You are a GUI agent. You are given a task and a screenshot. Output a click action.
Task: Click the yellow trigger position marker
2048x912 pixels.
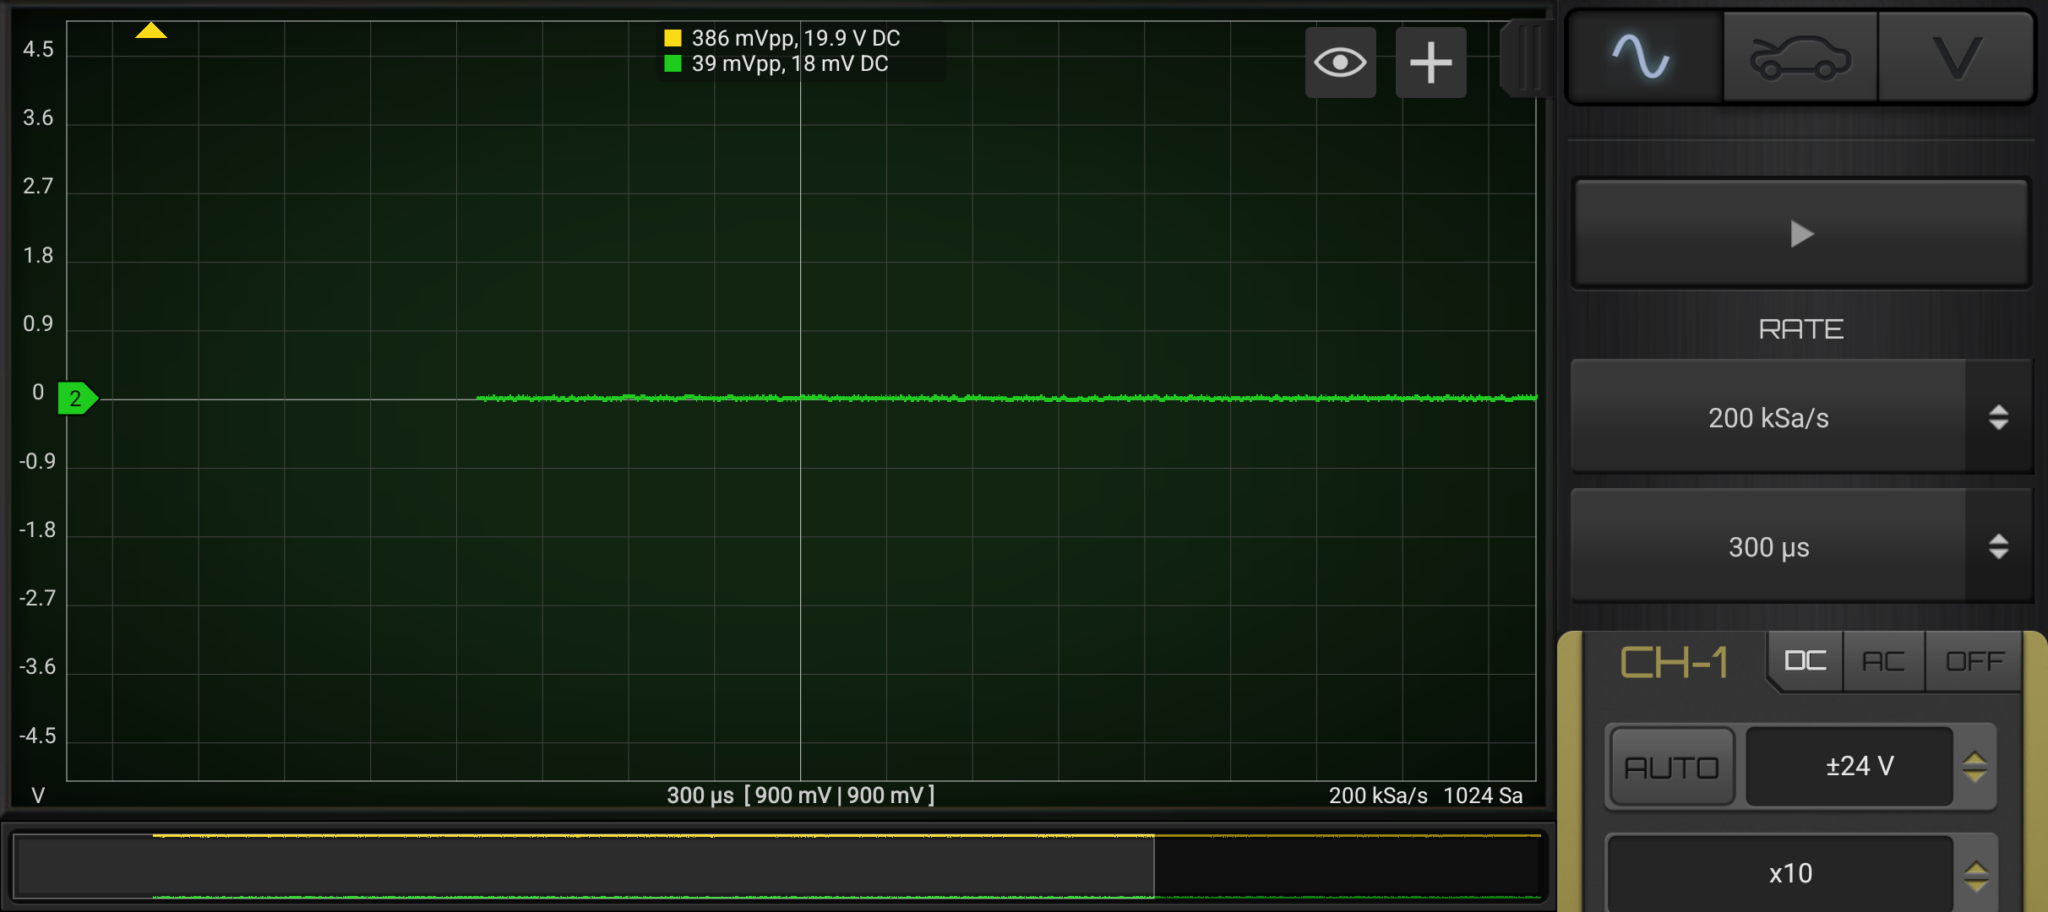[151, 31]
